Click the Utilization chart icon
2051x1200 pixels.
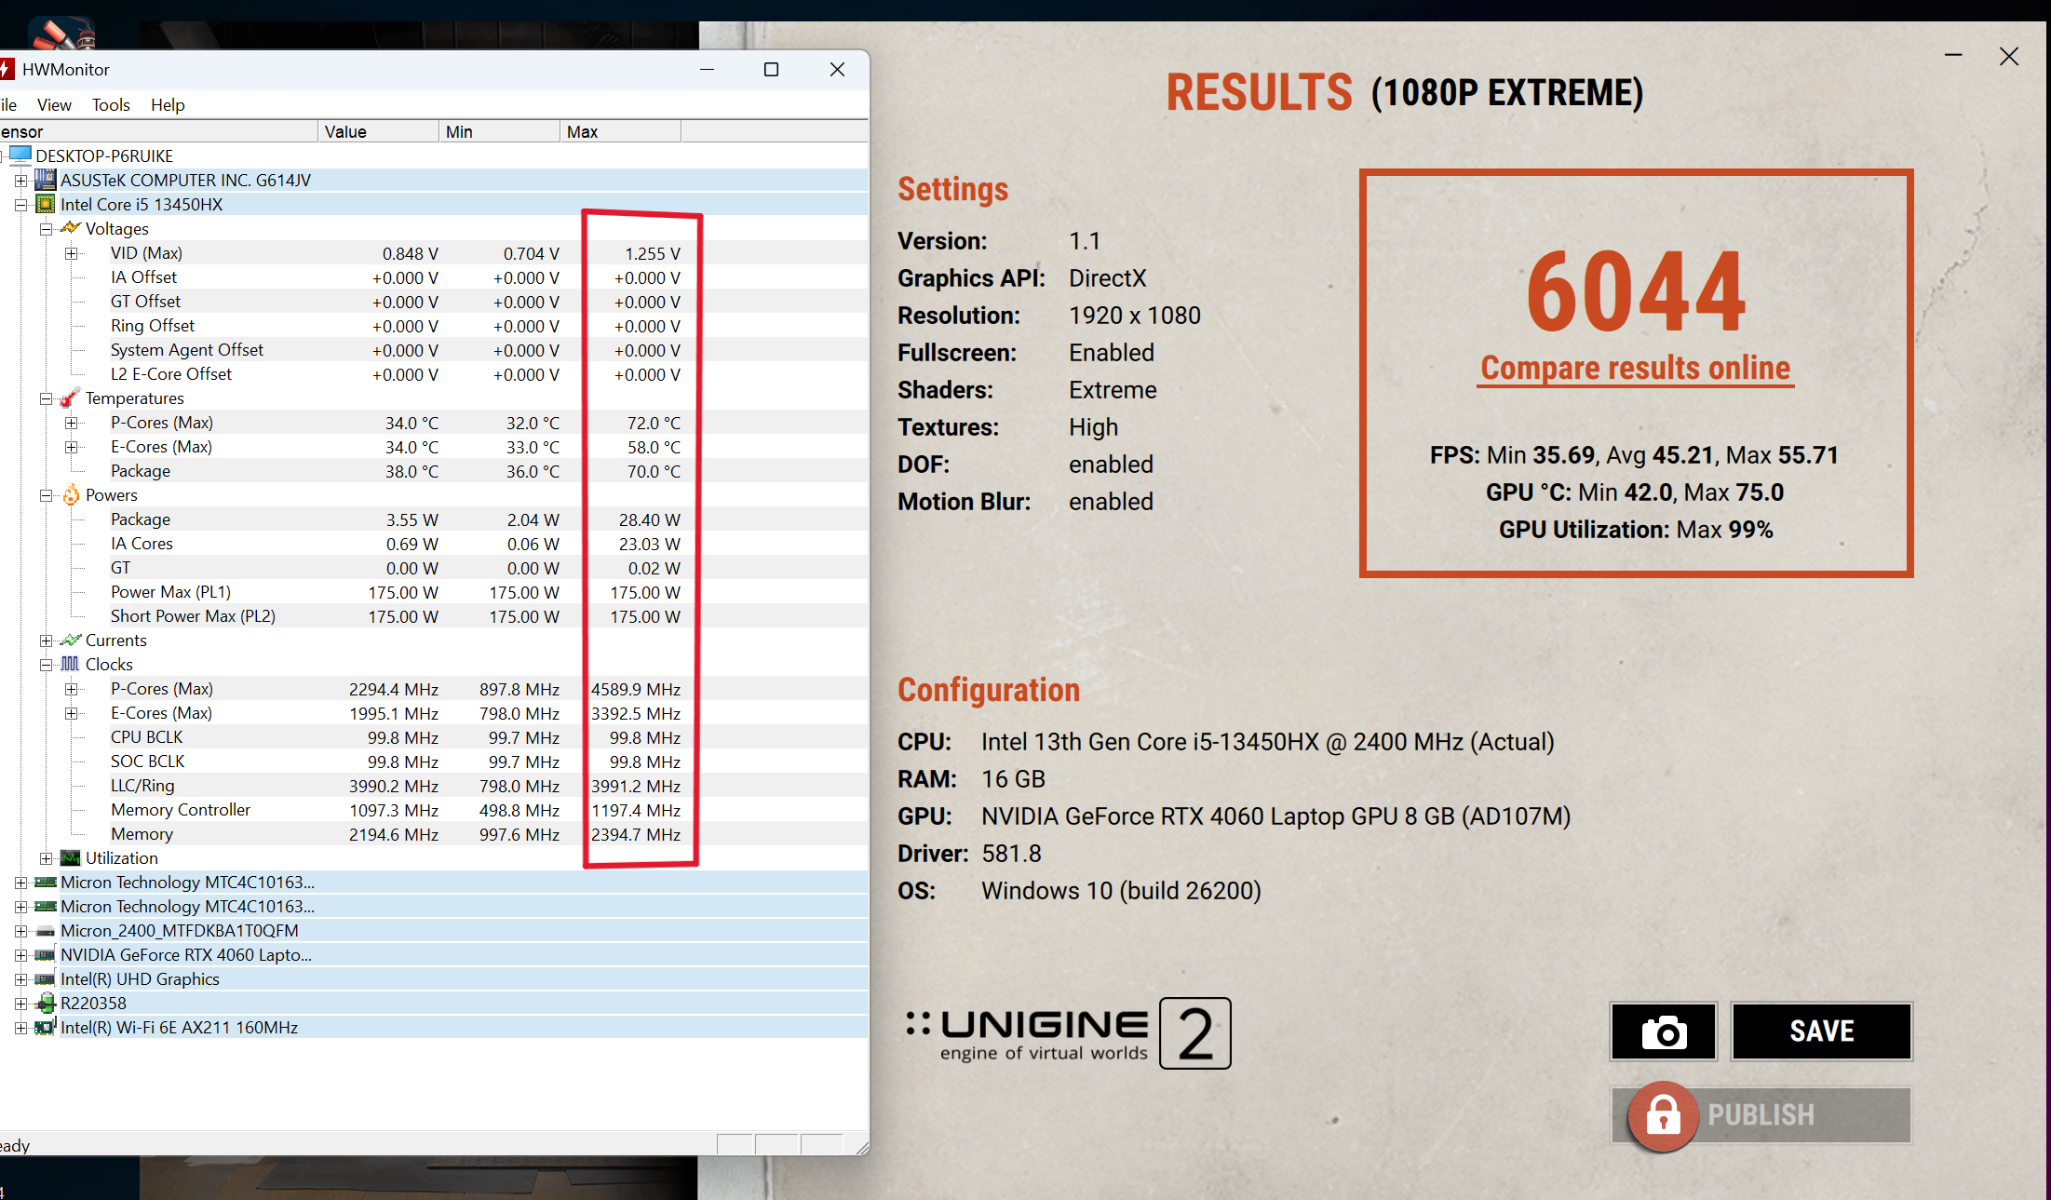(70, 858)
